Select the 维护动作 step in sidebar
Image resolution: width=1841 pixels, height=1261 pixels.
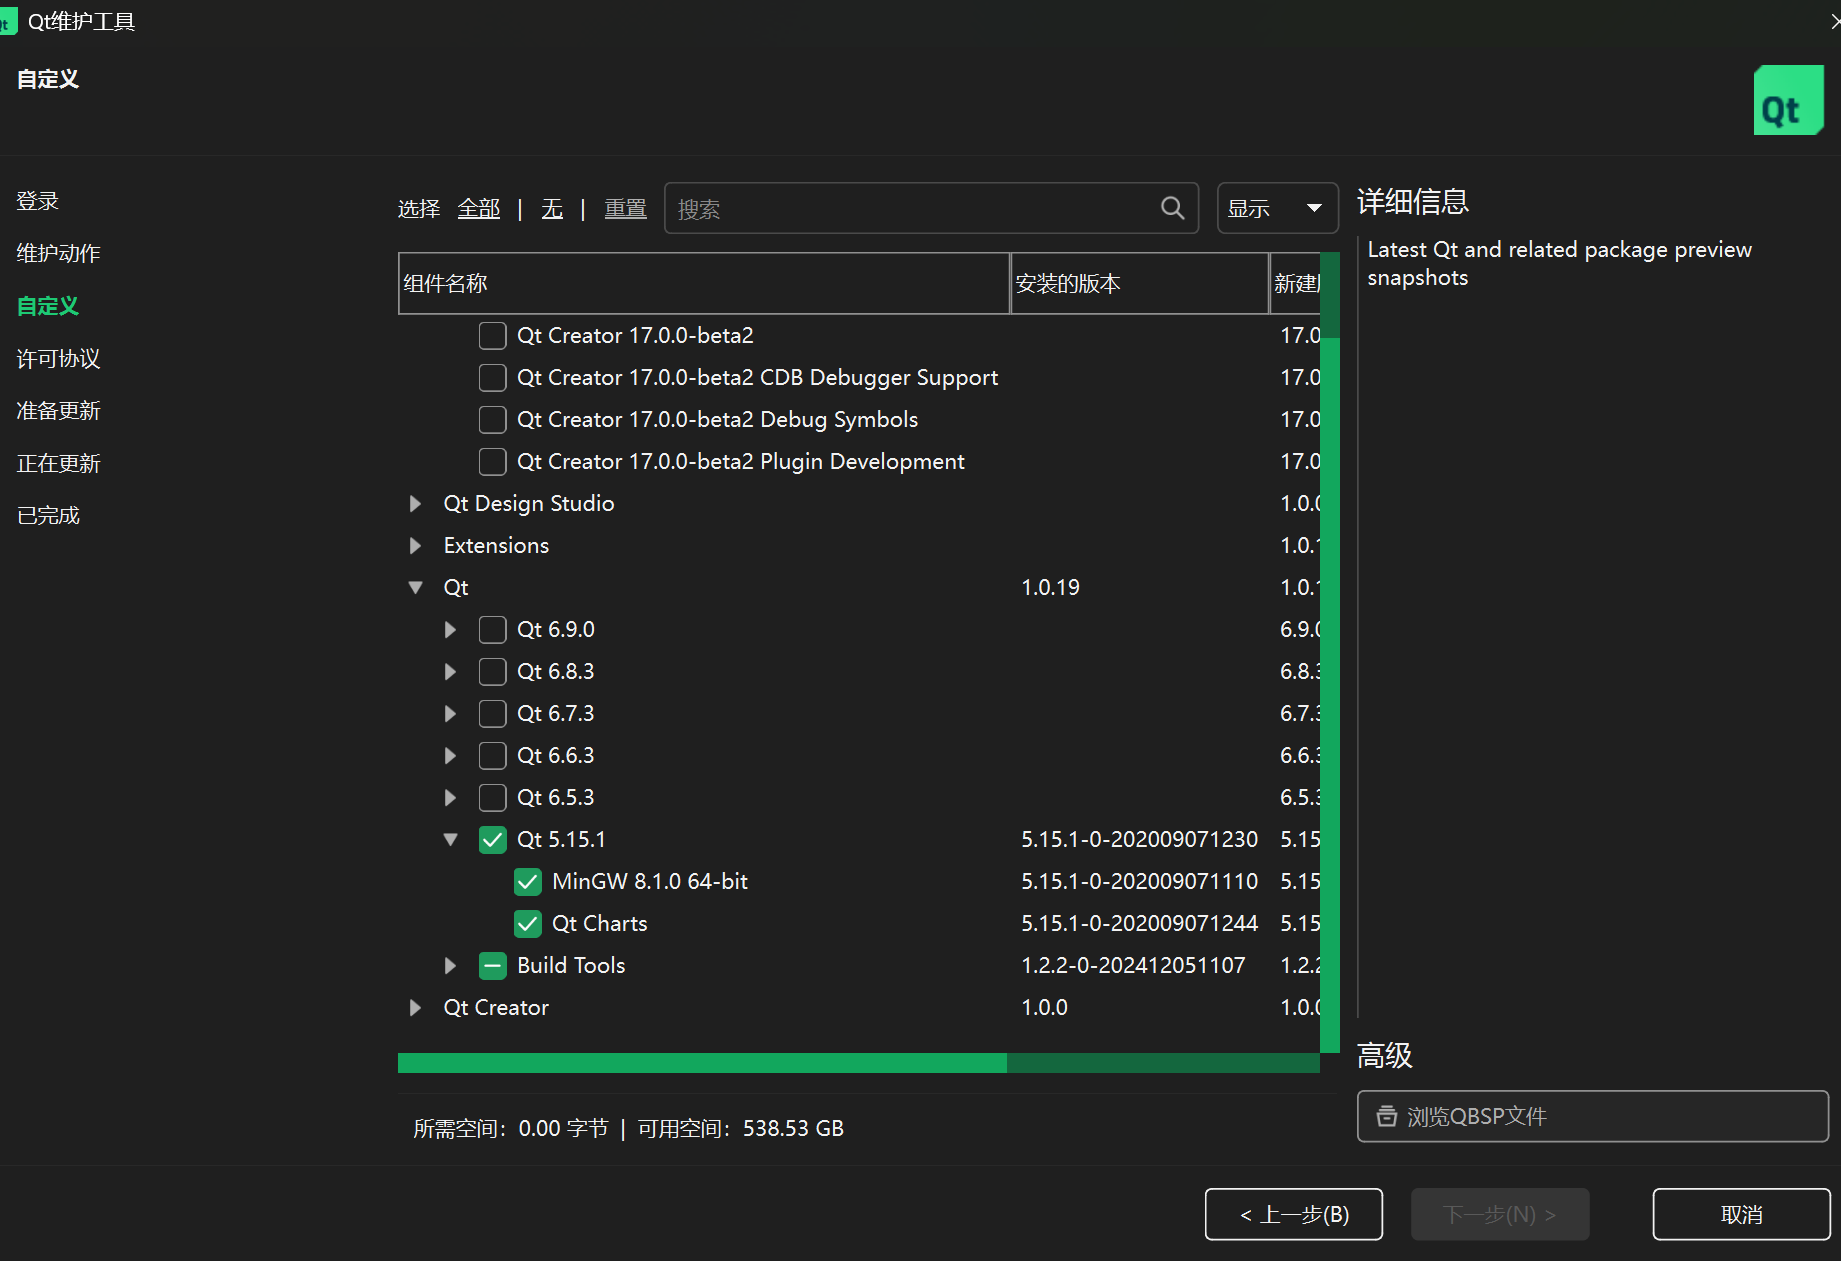pyautogui.click(x=59, y=253)
